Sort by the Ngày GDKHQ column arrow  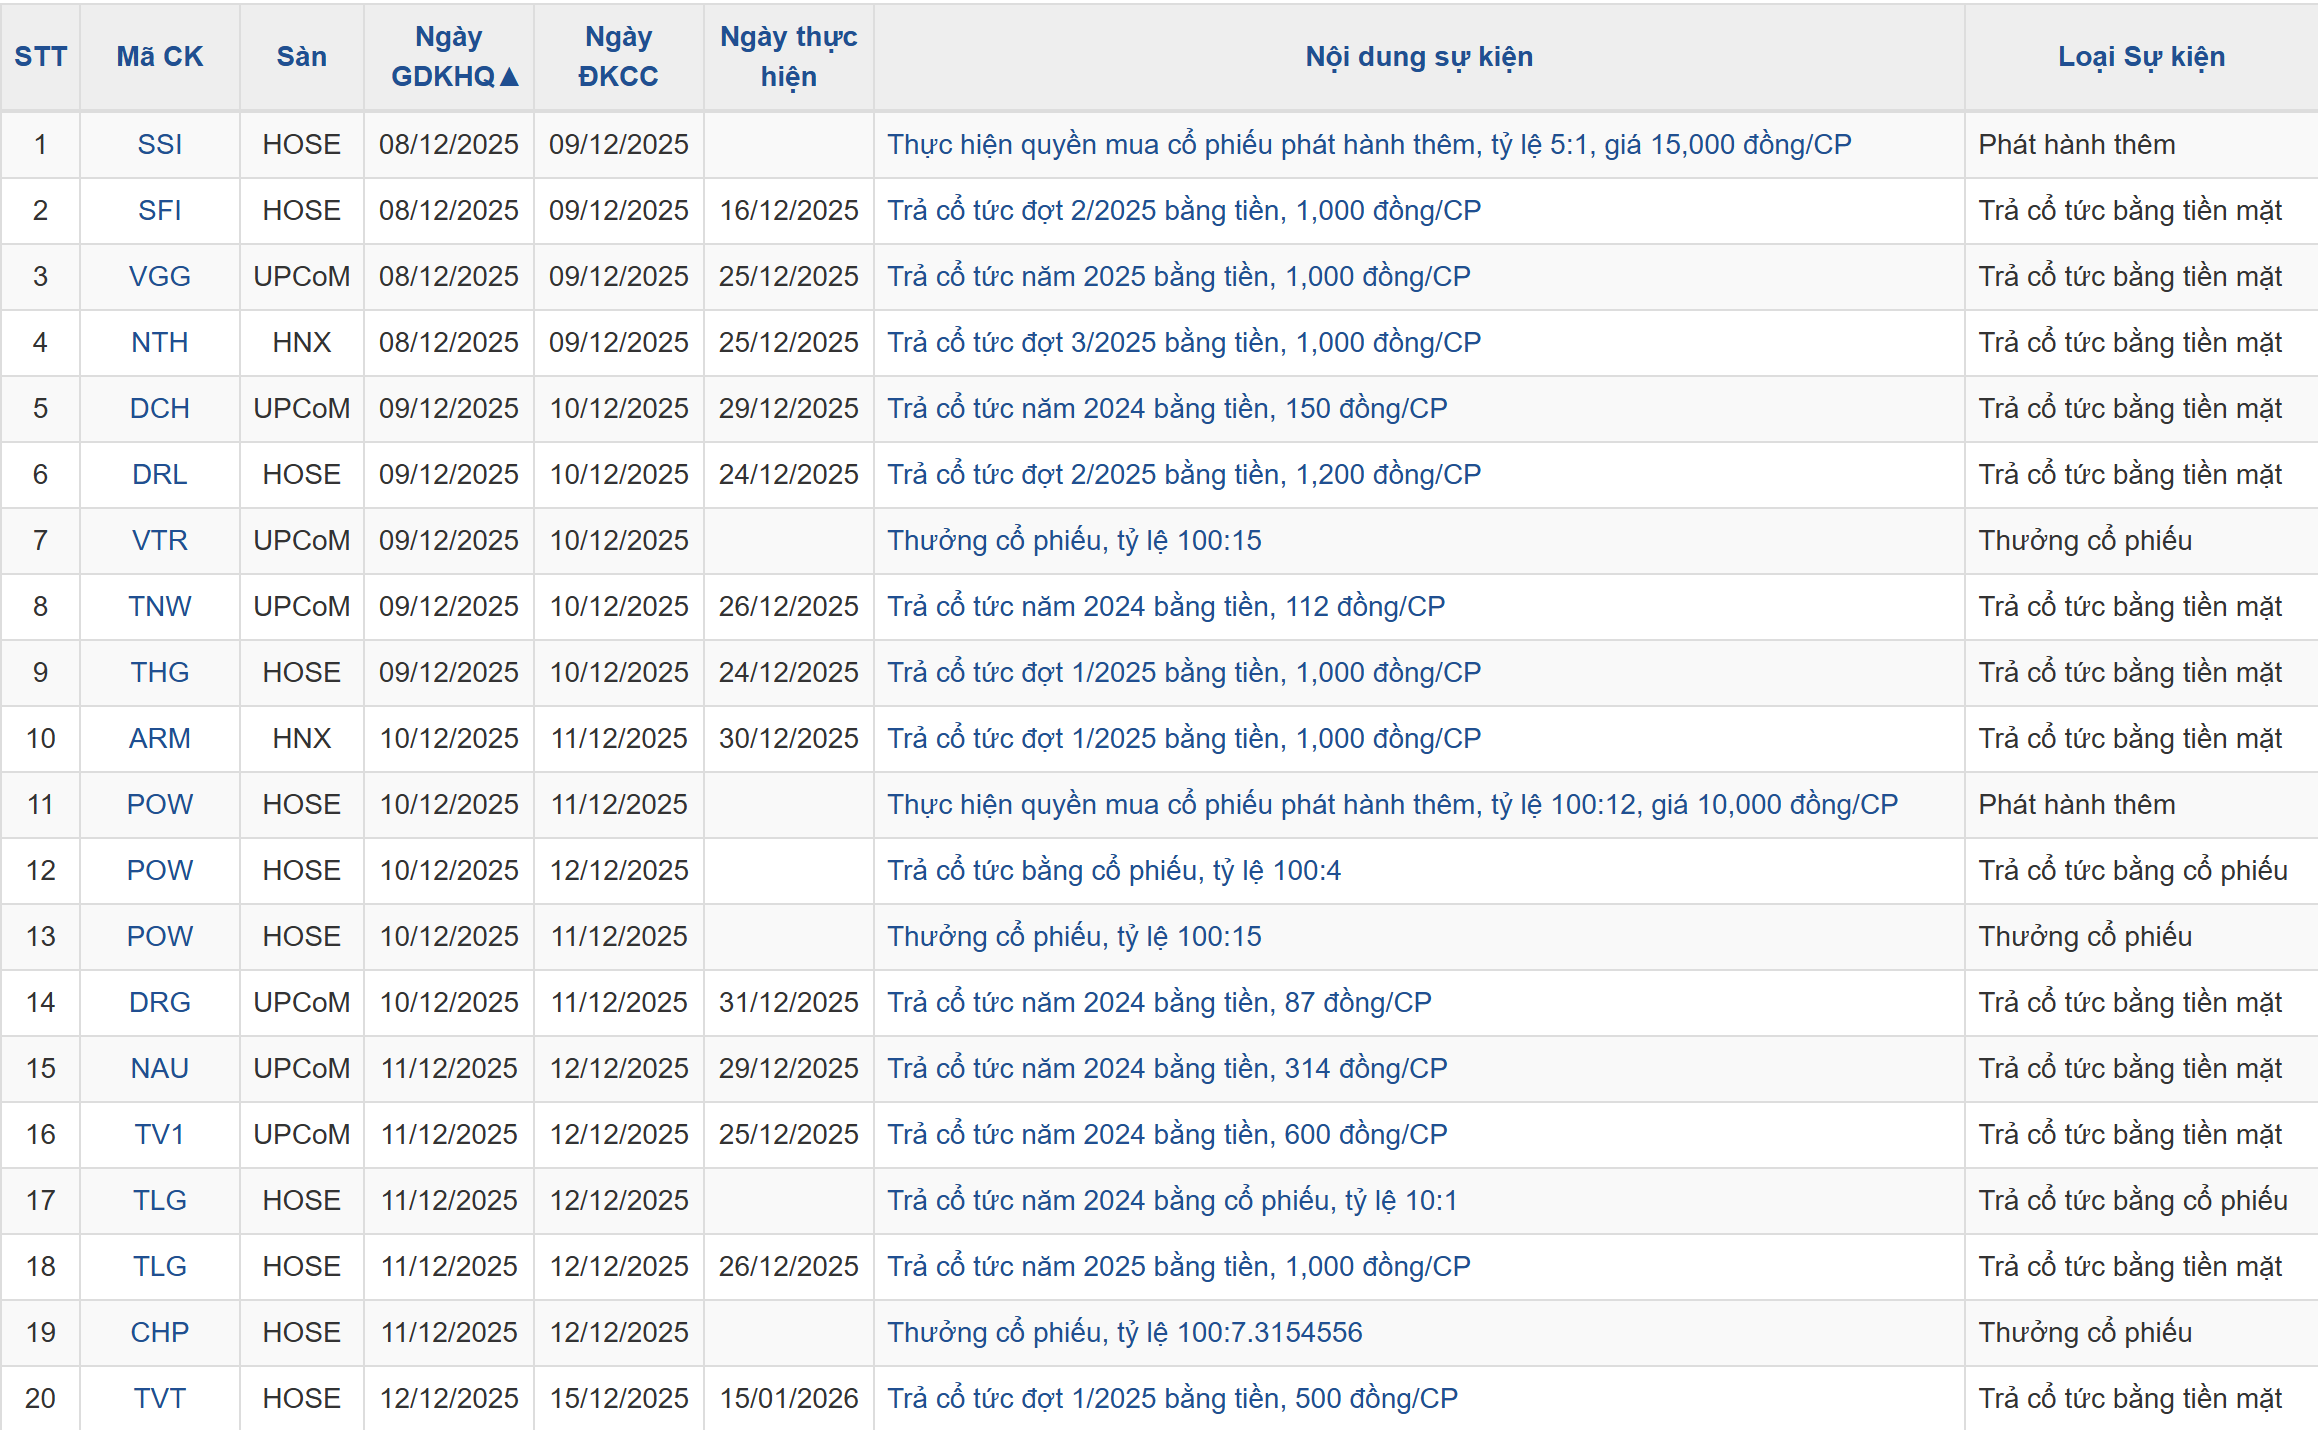508,77
